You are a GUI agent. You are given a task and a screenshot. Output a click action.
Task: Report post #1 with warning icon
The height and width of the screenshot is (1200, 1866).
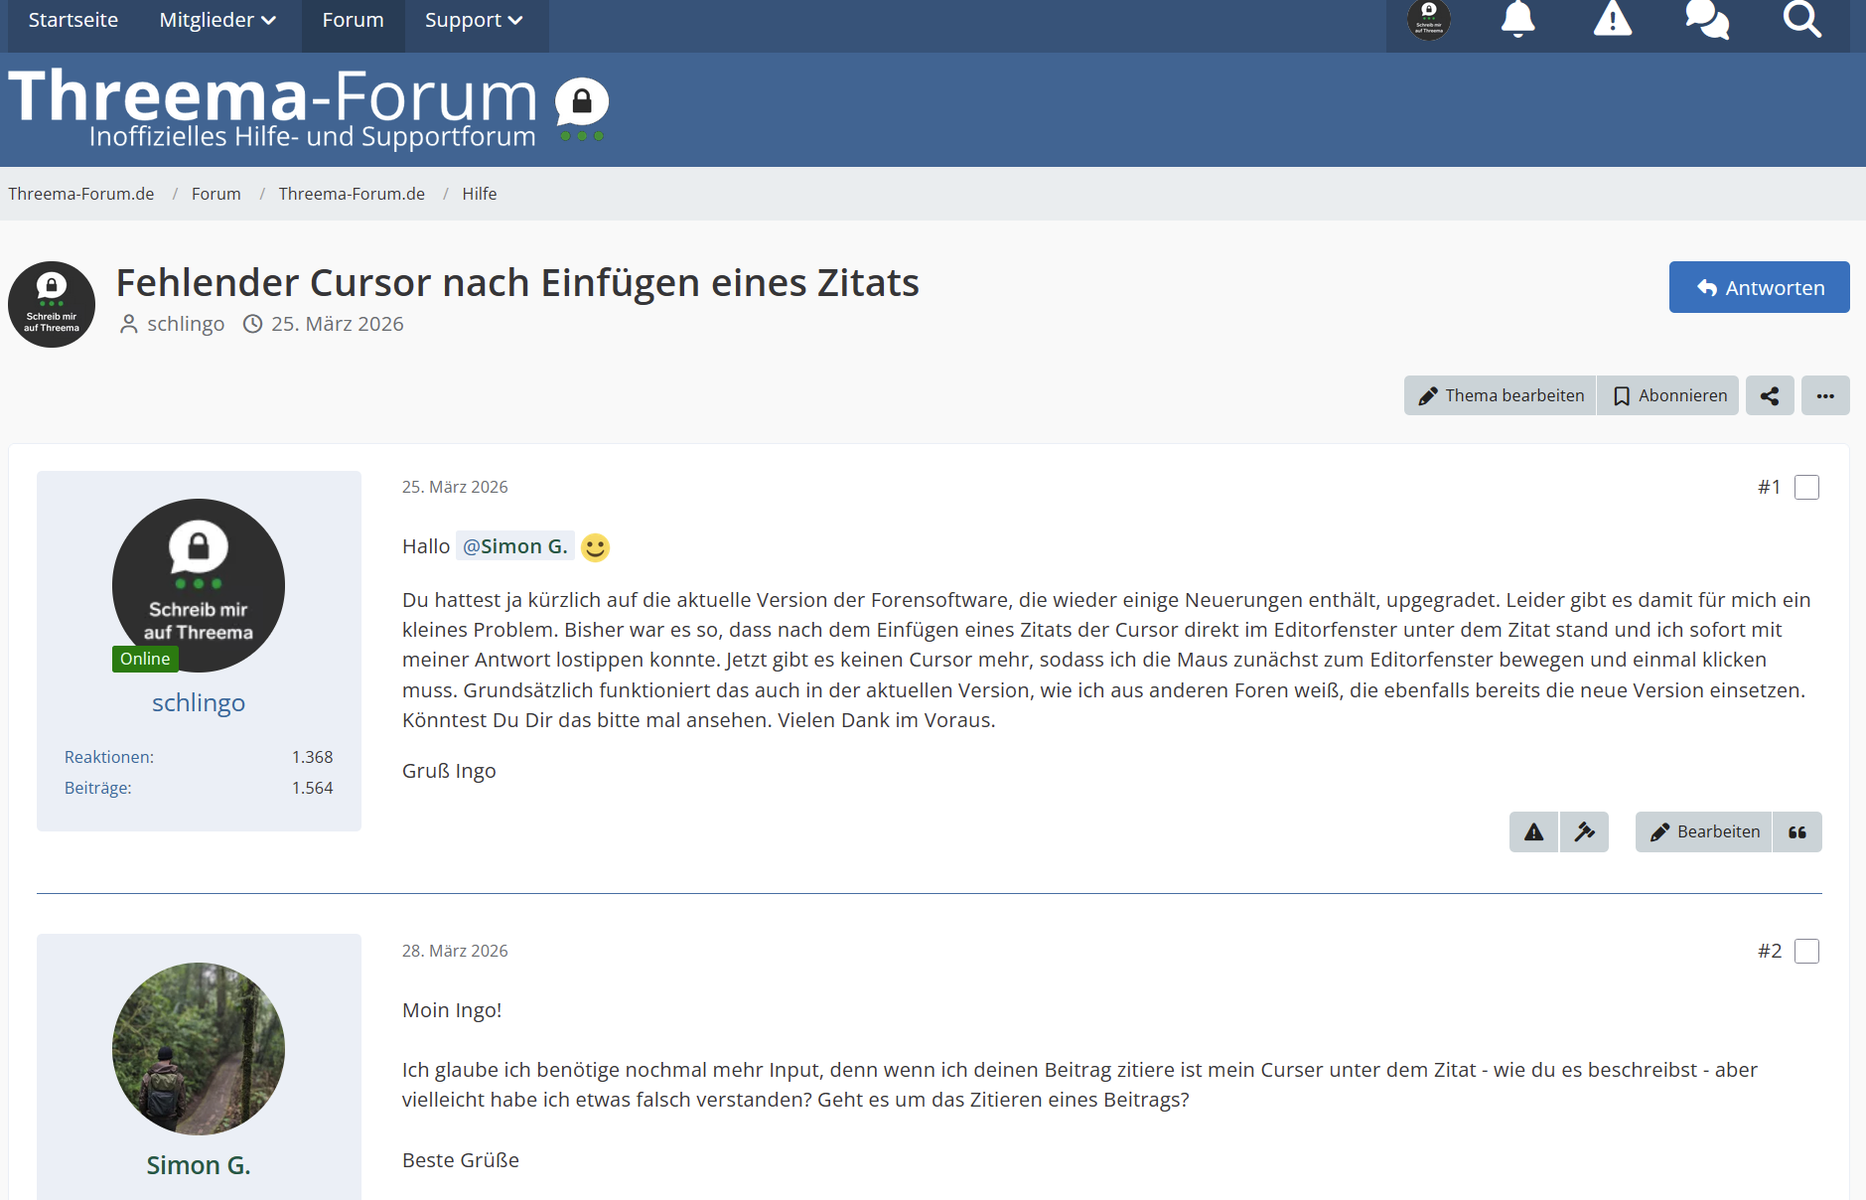coord(1534,832)
